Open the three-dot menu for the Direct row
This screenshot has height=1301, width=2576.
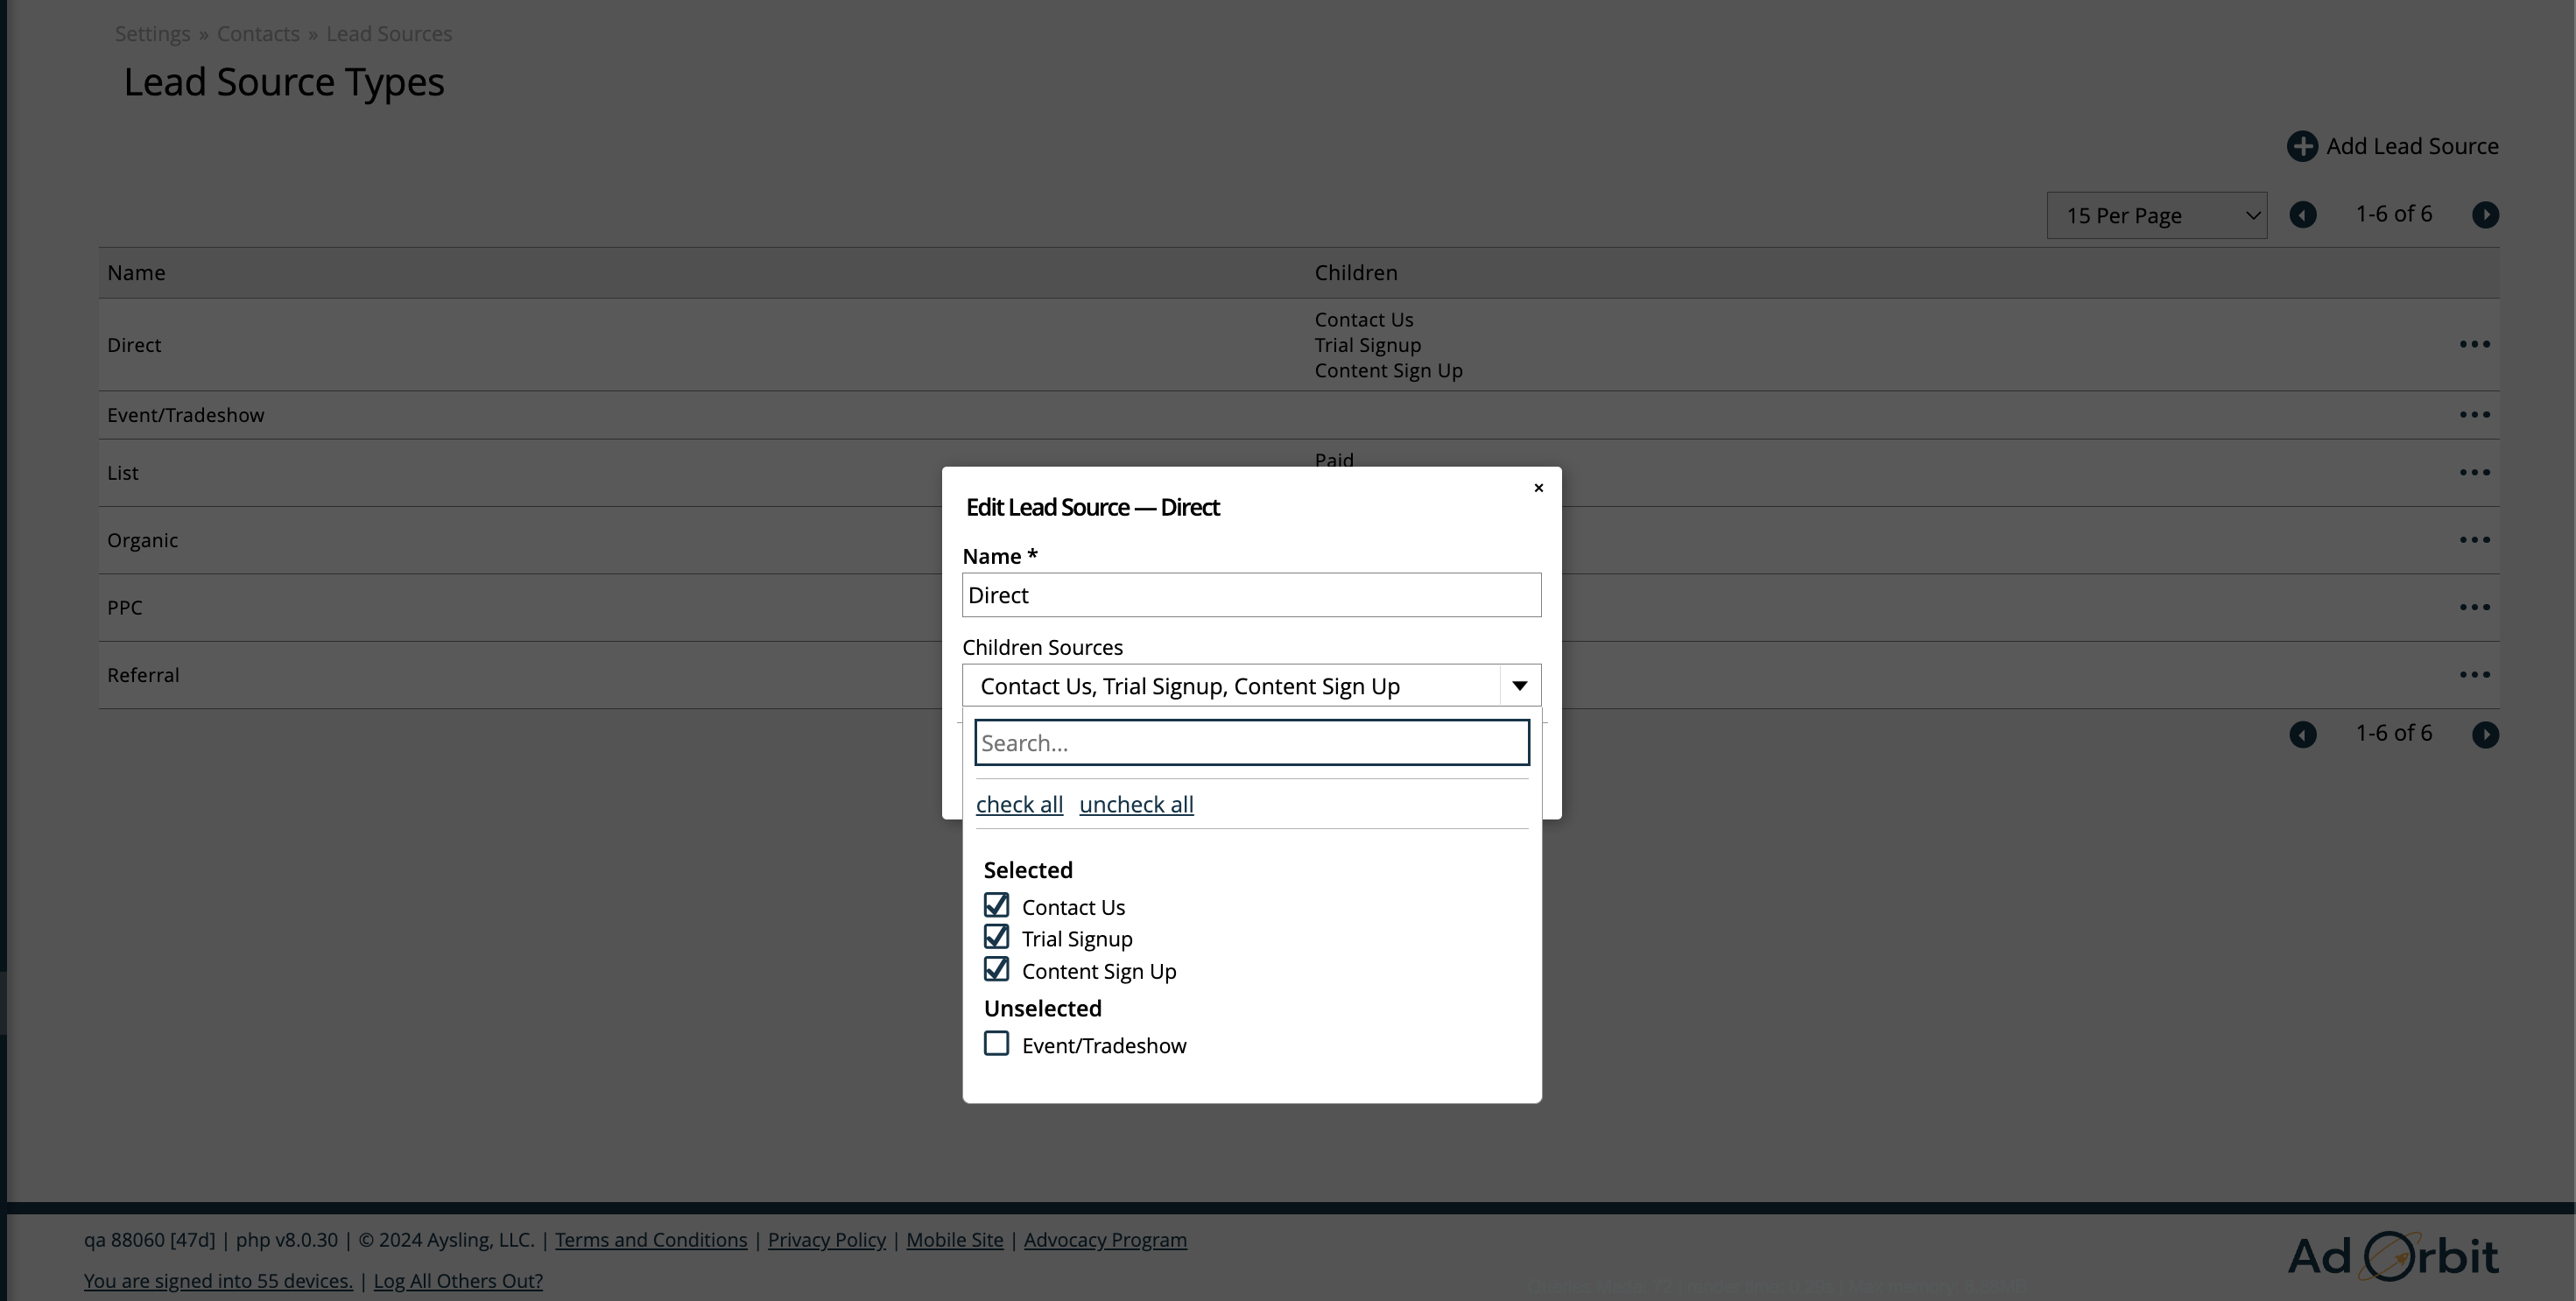(x=2474, y=344)
